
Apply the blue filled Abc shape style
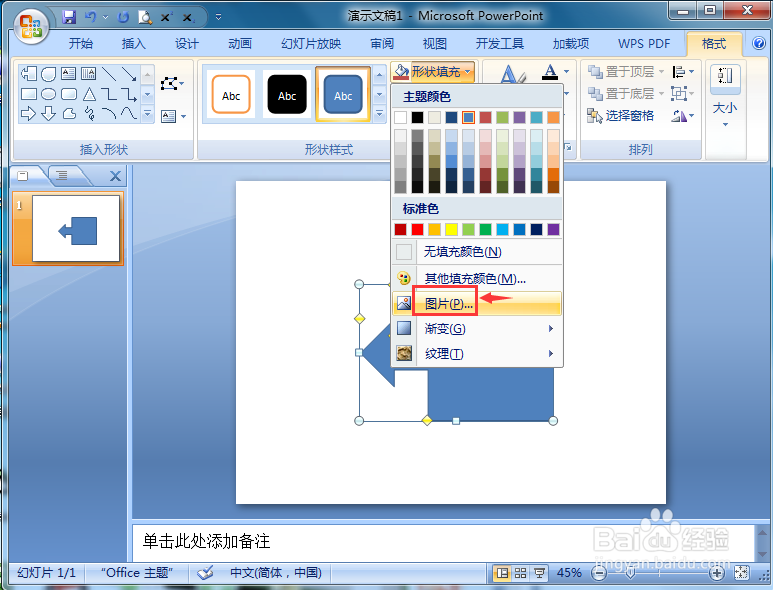pos(343,94)
